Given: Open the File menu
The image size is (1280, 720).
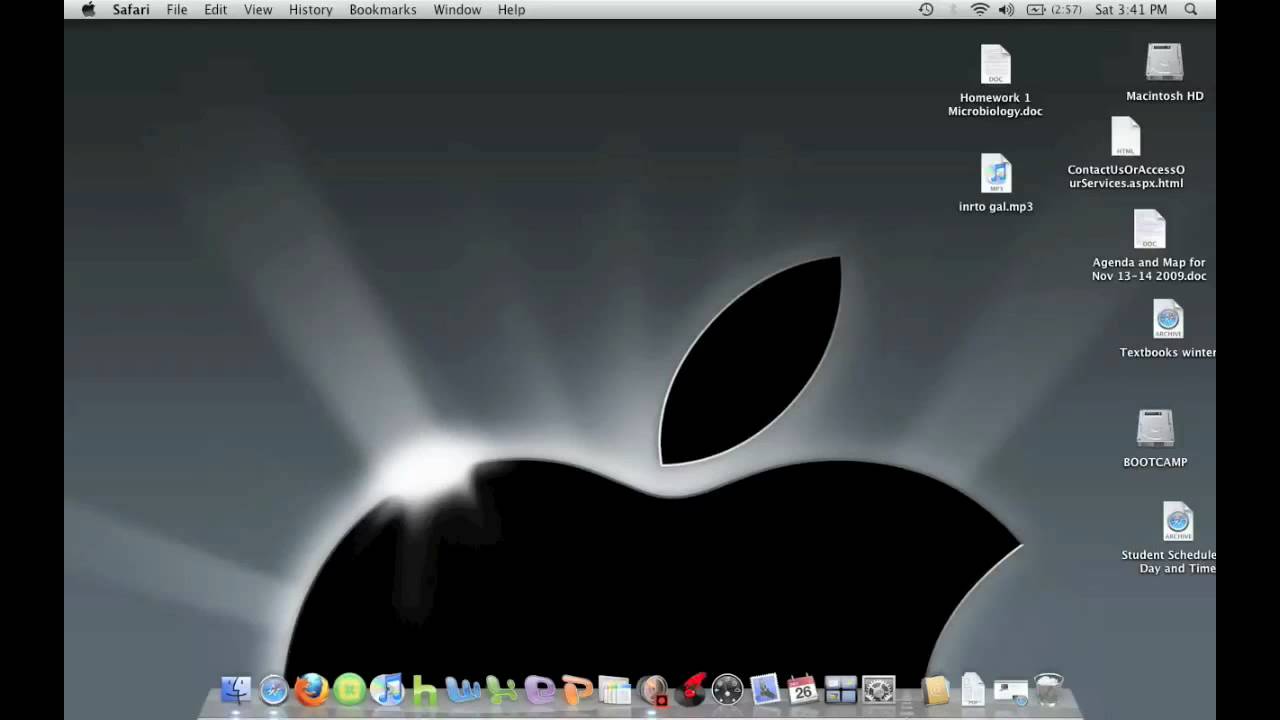Looking at the screenshot, I should coord(177,9).
